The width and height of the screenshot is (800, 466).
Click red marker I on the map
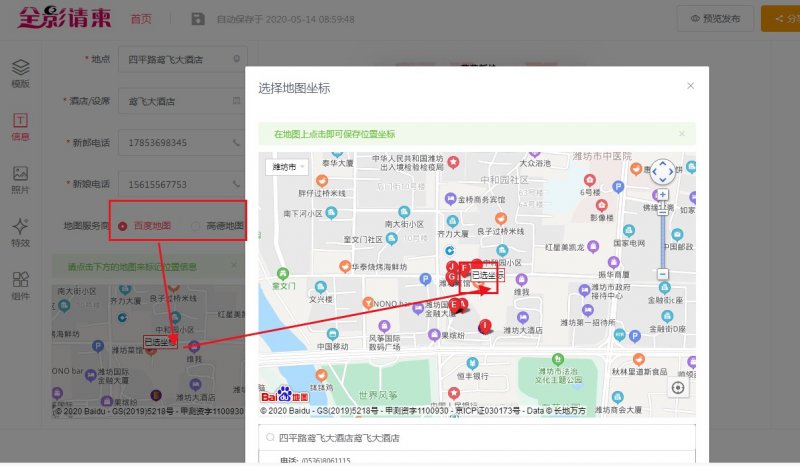(x=485, y=326)
